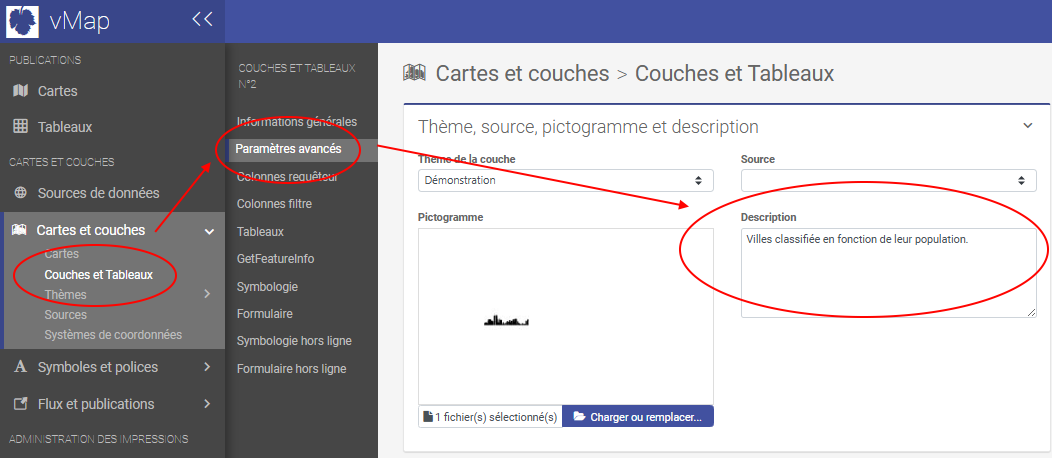Click the letter A icon for Symboles et polices
Viewport: 1052px width, 458px height.
(x=21, y=367)
